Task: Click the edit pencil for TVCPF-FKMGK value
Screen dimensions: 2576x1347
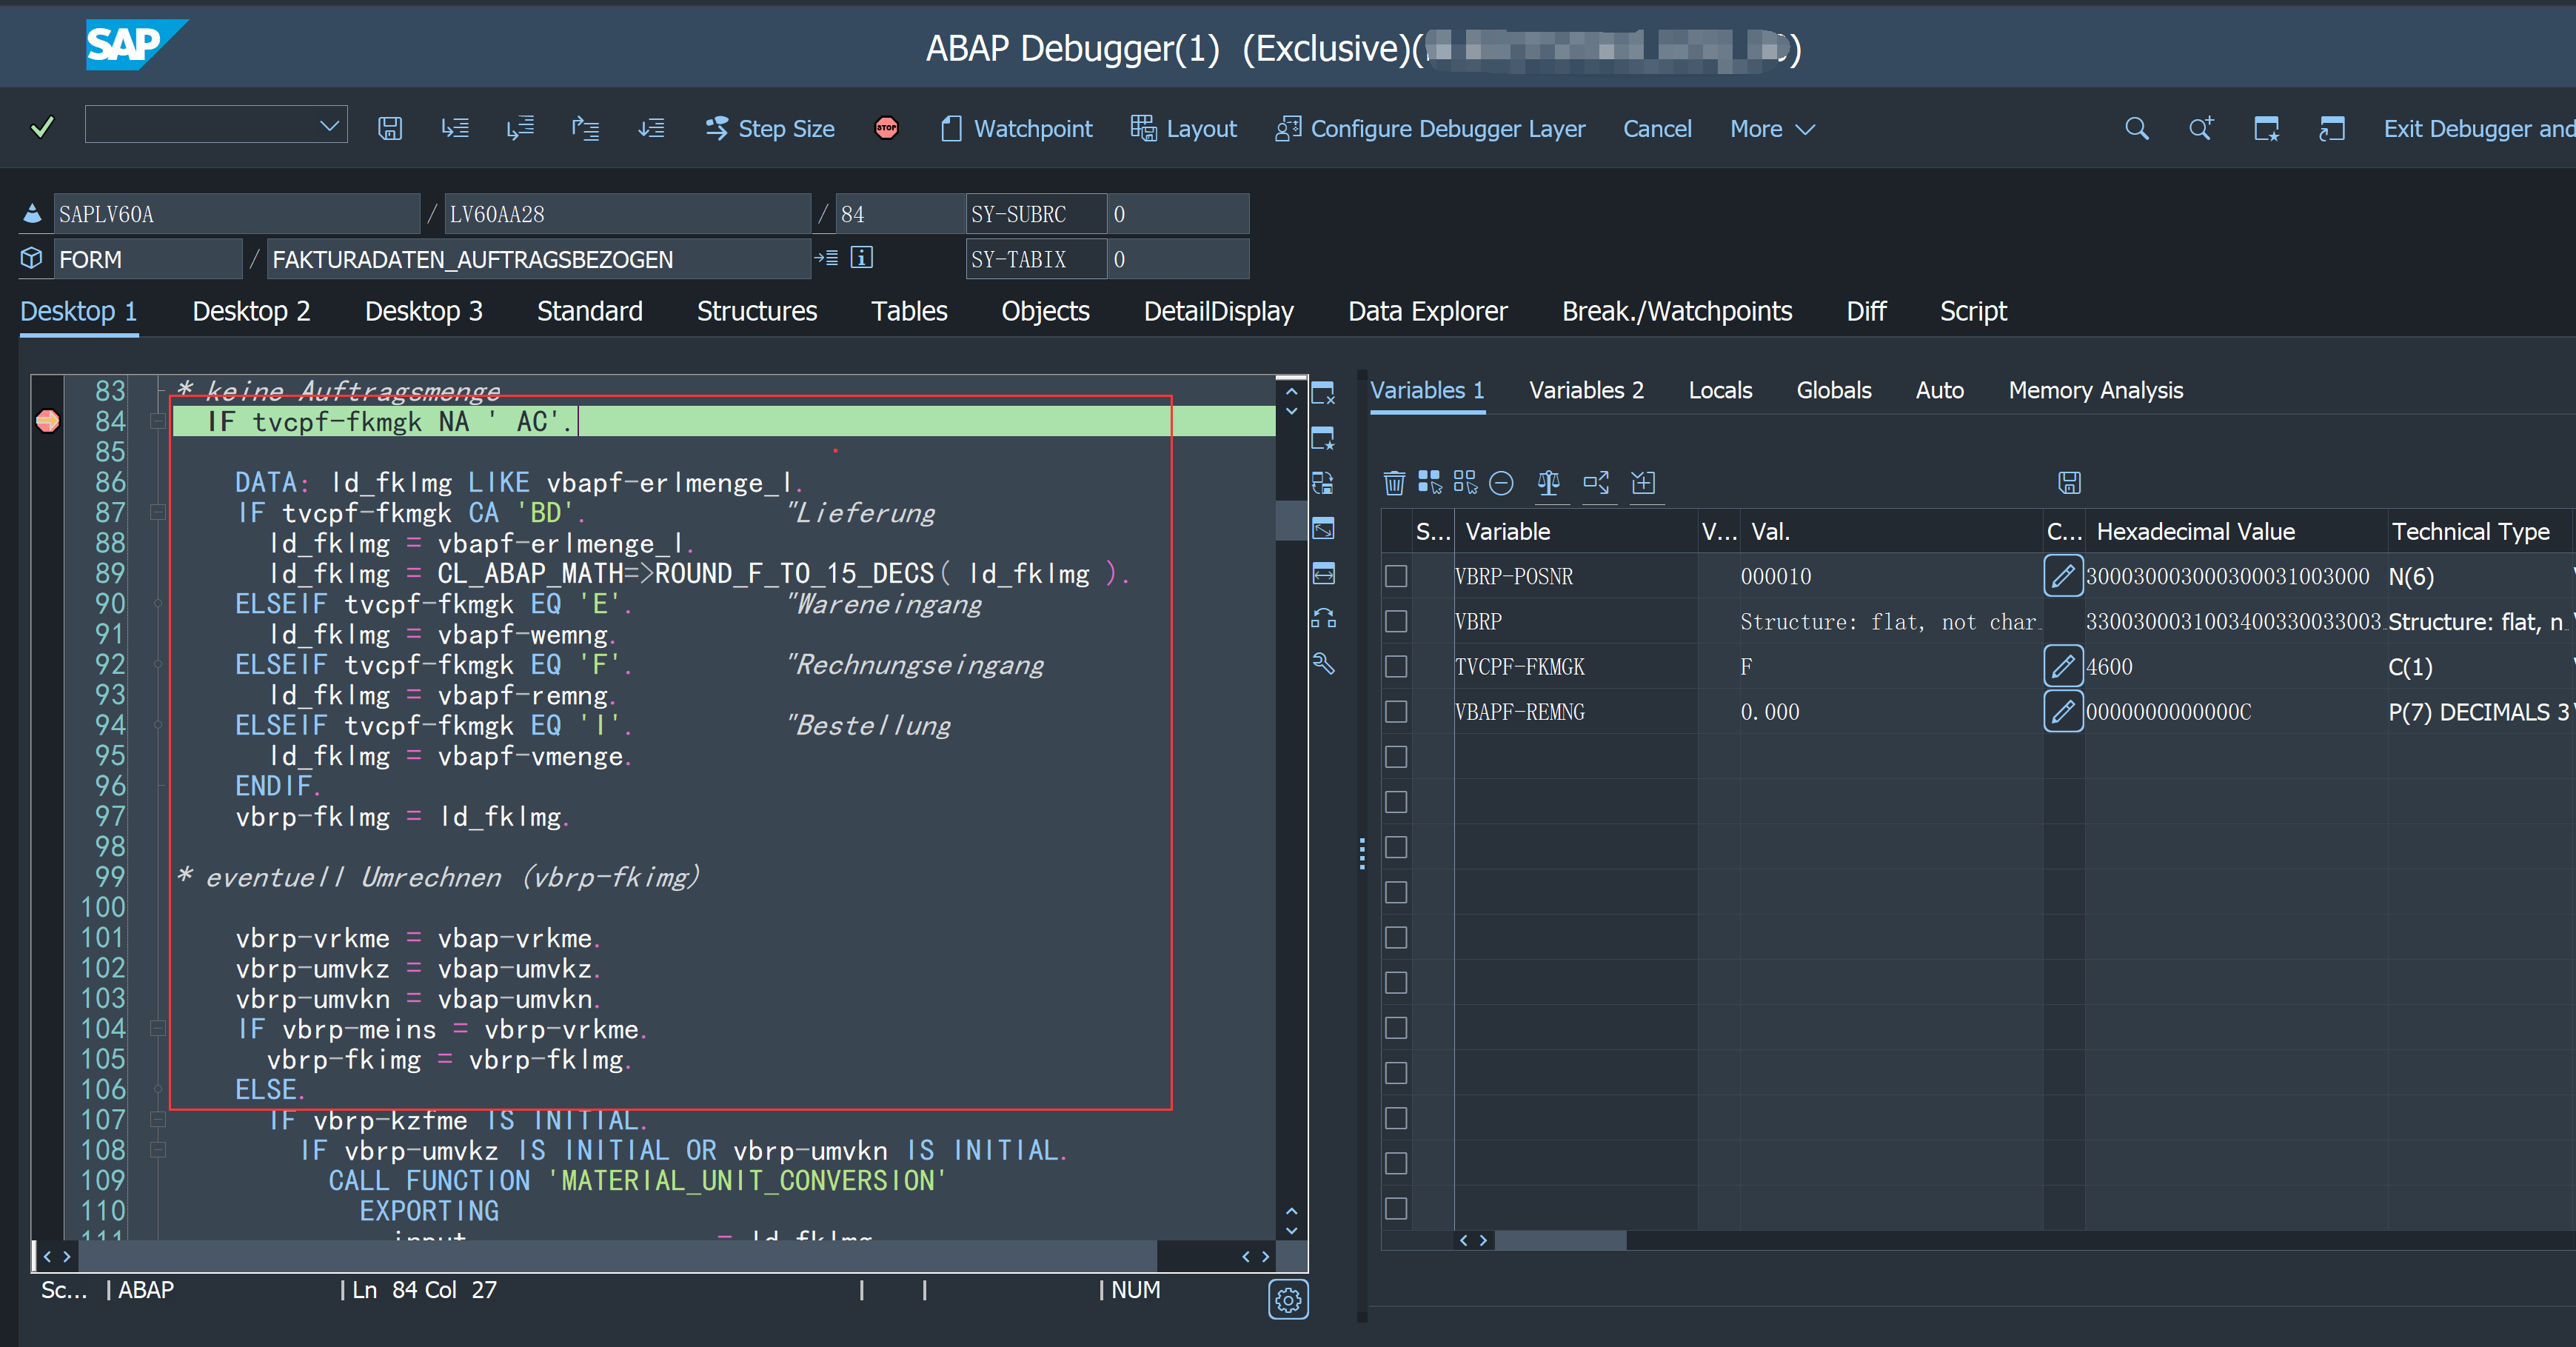Action: 2062,666
